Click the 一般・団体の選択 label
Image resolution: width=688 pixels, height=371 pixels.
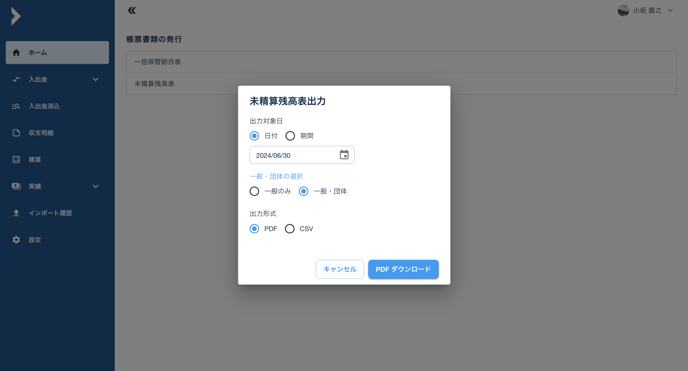(x=276, y=176)
